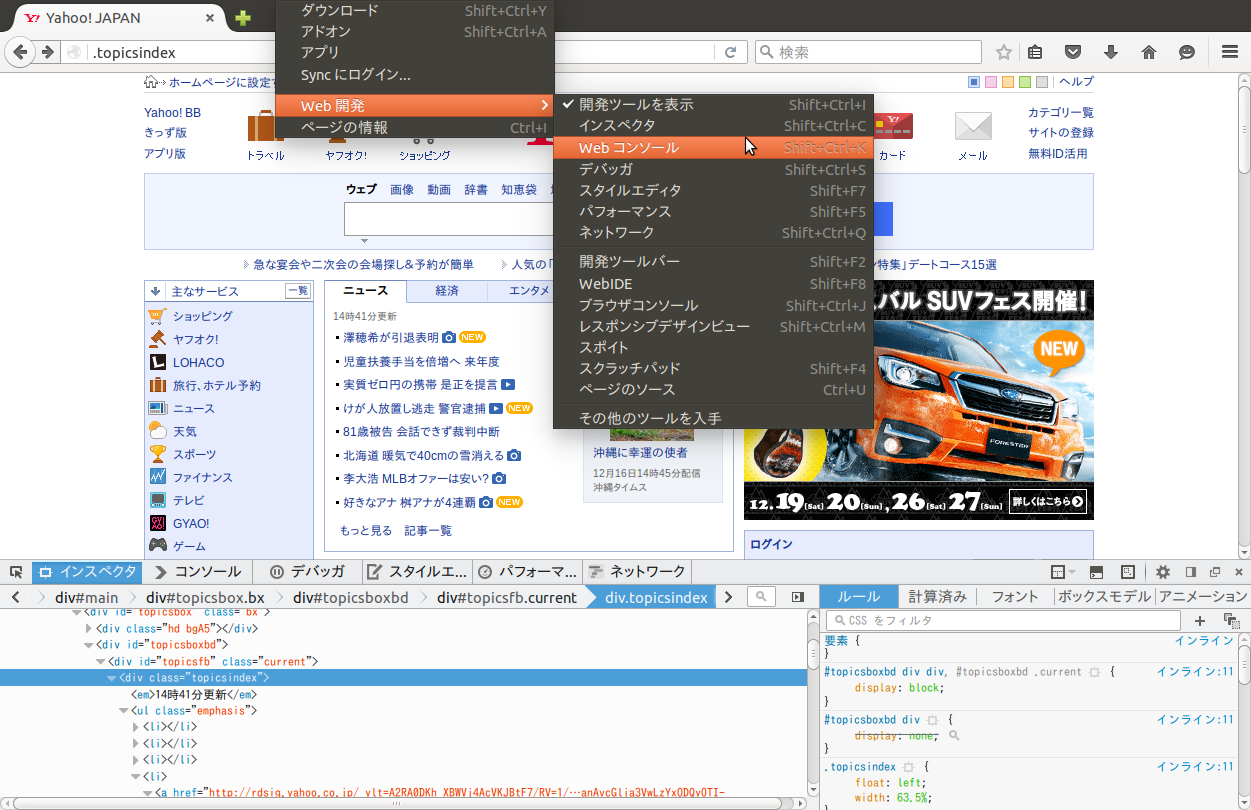Select Web コンソール from the submenu

628,148
